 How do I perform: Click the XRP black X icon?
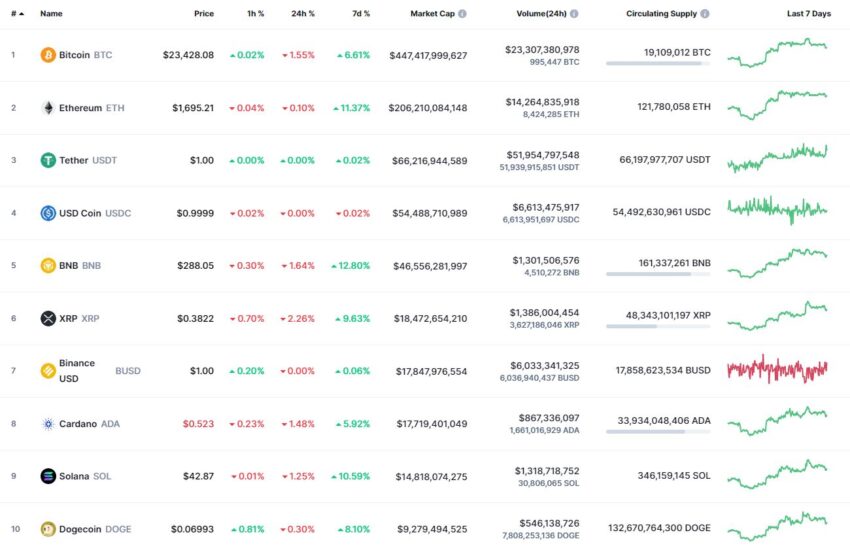click(48, 318)
